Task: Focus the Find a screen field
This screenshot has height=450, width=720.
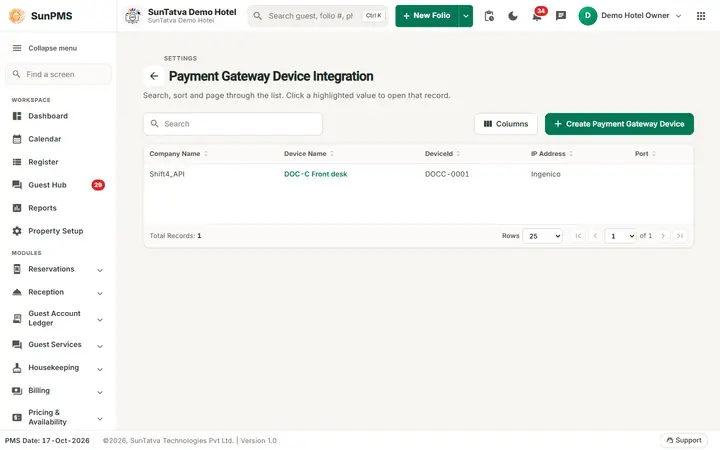Action: 58,74
